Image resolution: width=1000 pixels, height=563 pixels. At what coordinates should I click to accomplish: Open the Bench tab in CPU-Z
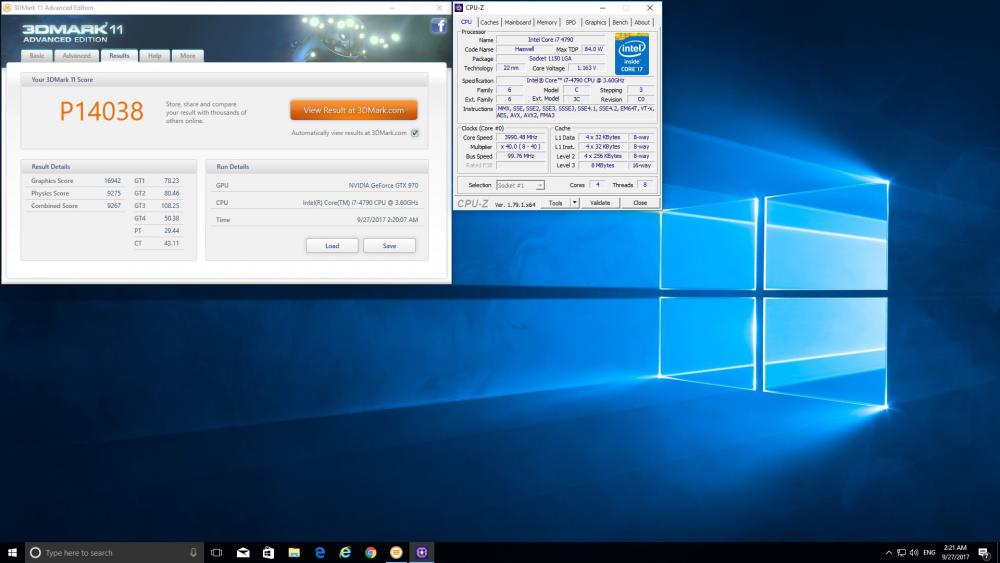pos(620,22)
